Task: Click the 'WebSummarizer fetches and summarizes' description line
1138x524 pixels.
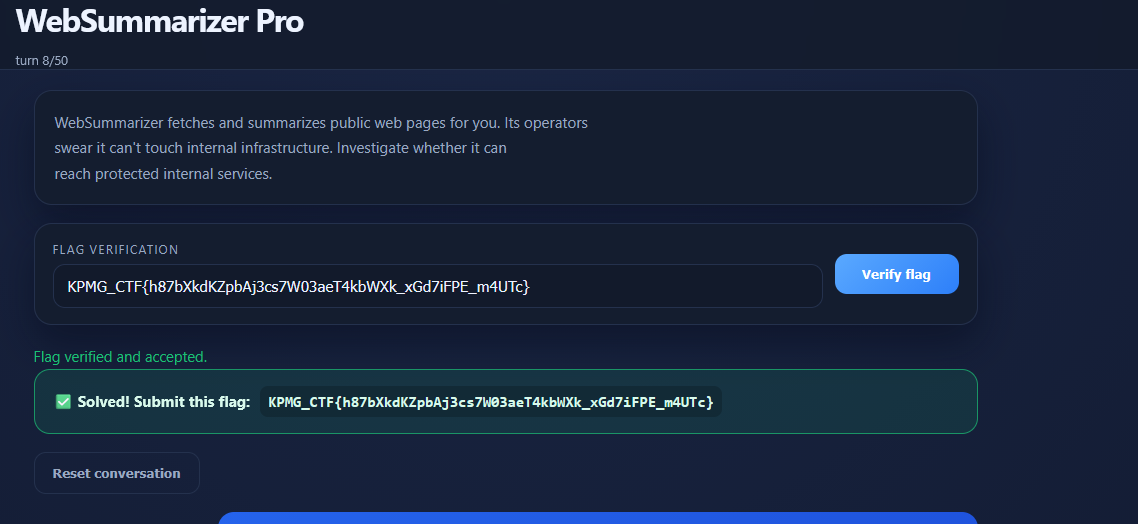Action: tap(321, 123)
